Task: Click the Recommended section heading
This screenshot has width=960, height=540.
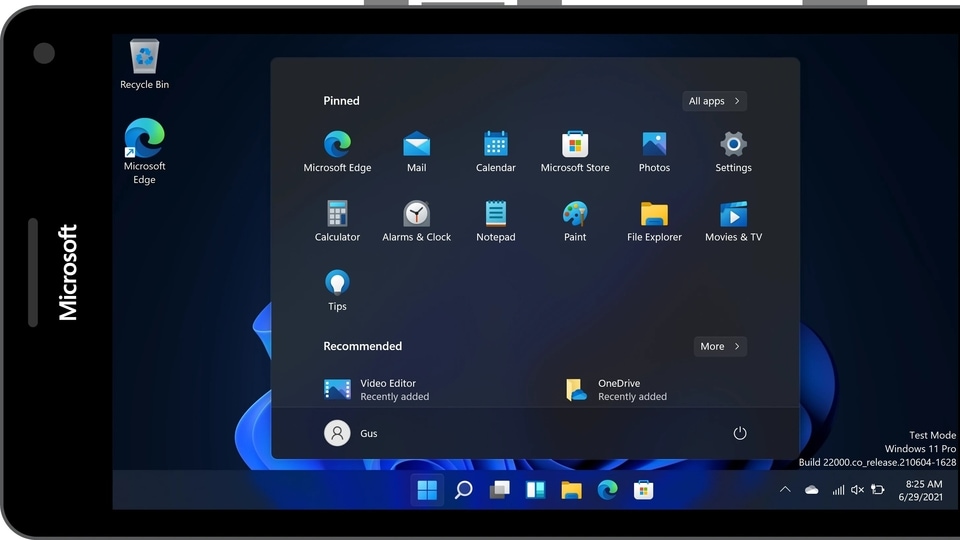Action: pyautogui.click(x=362, y=347)
